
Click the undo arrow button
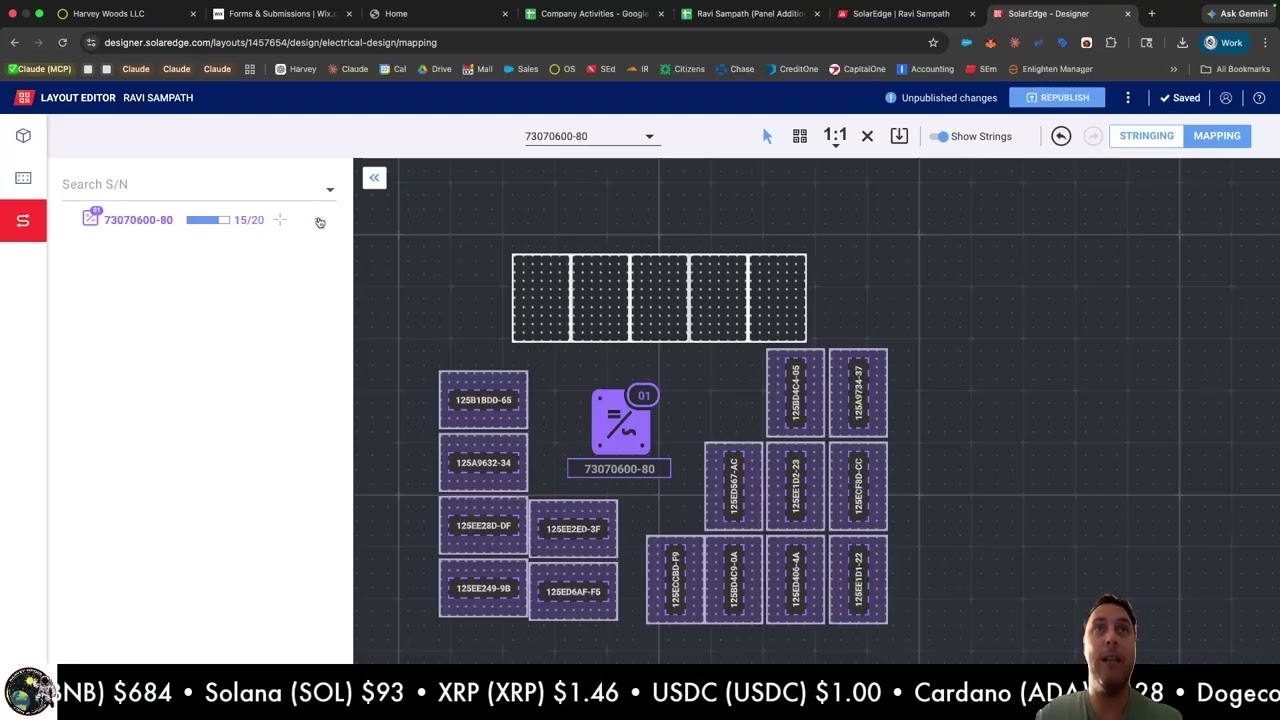pos(1061,136)
